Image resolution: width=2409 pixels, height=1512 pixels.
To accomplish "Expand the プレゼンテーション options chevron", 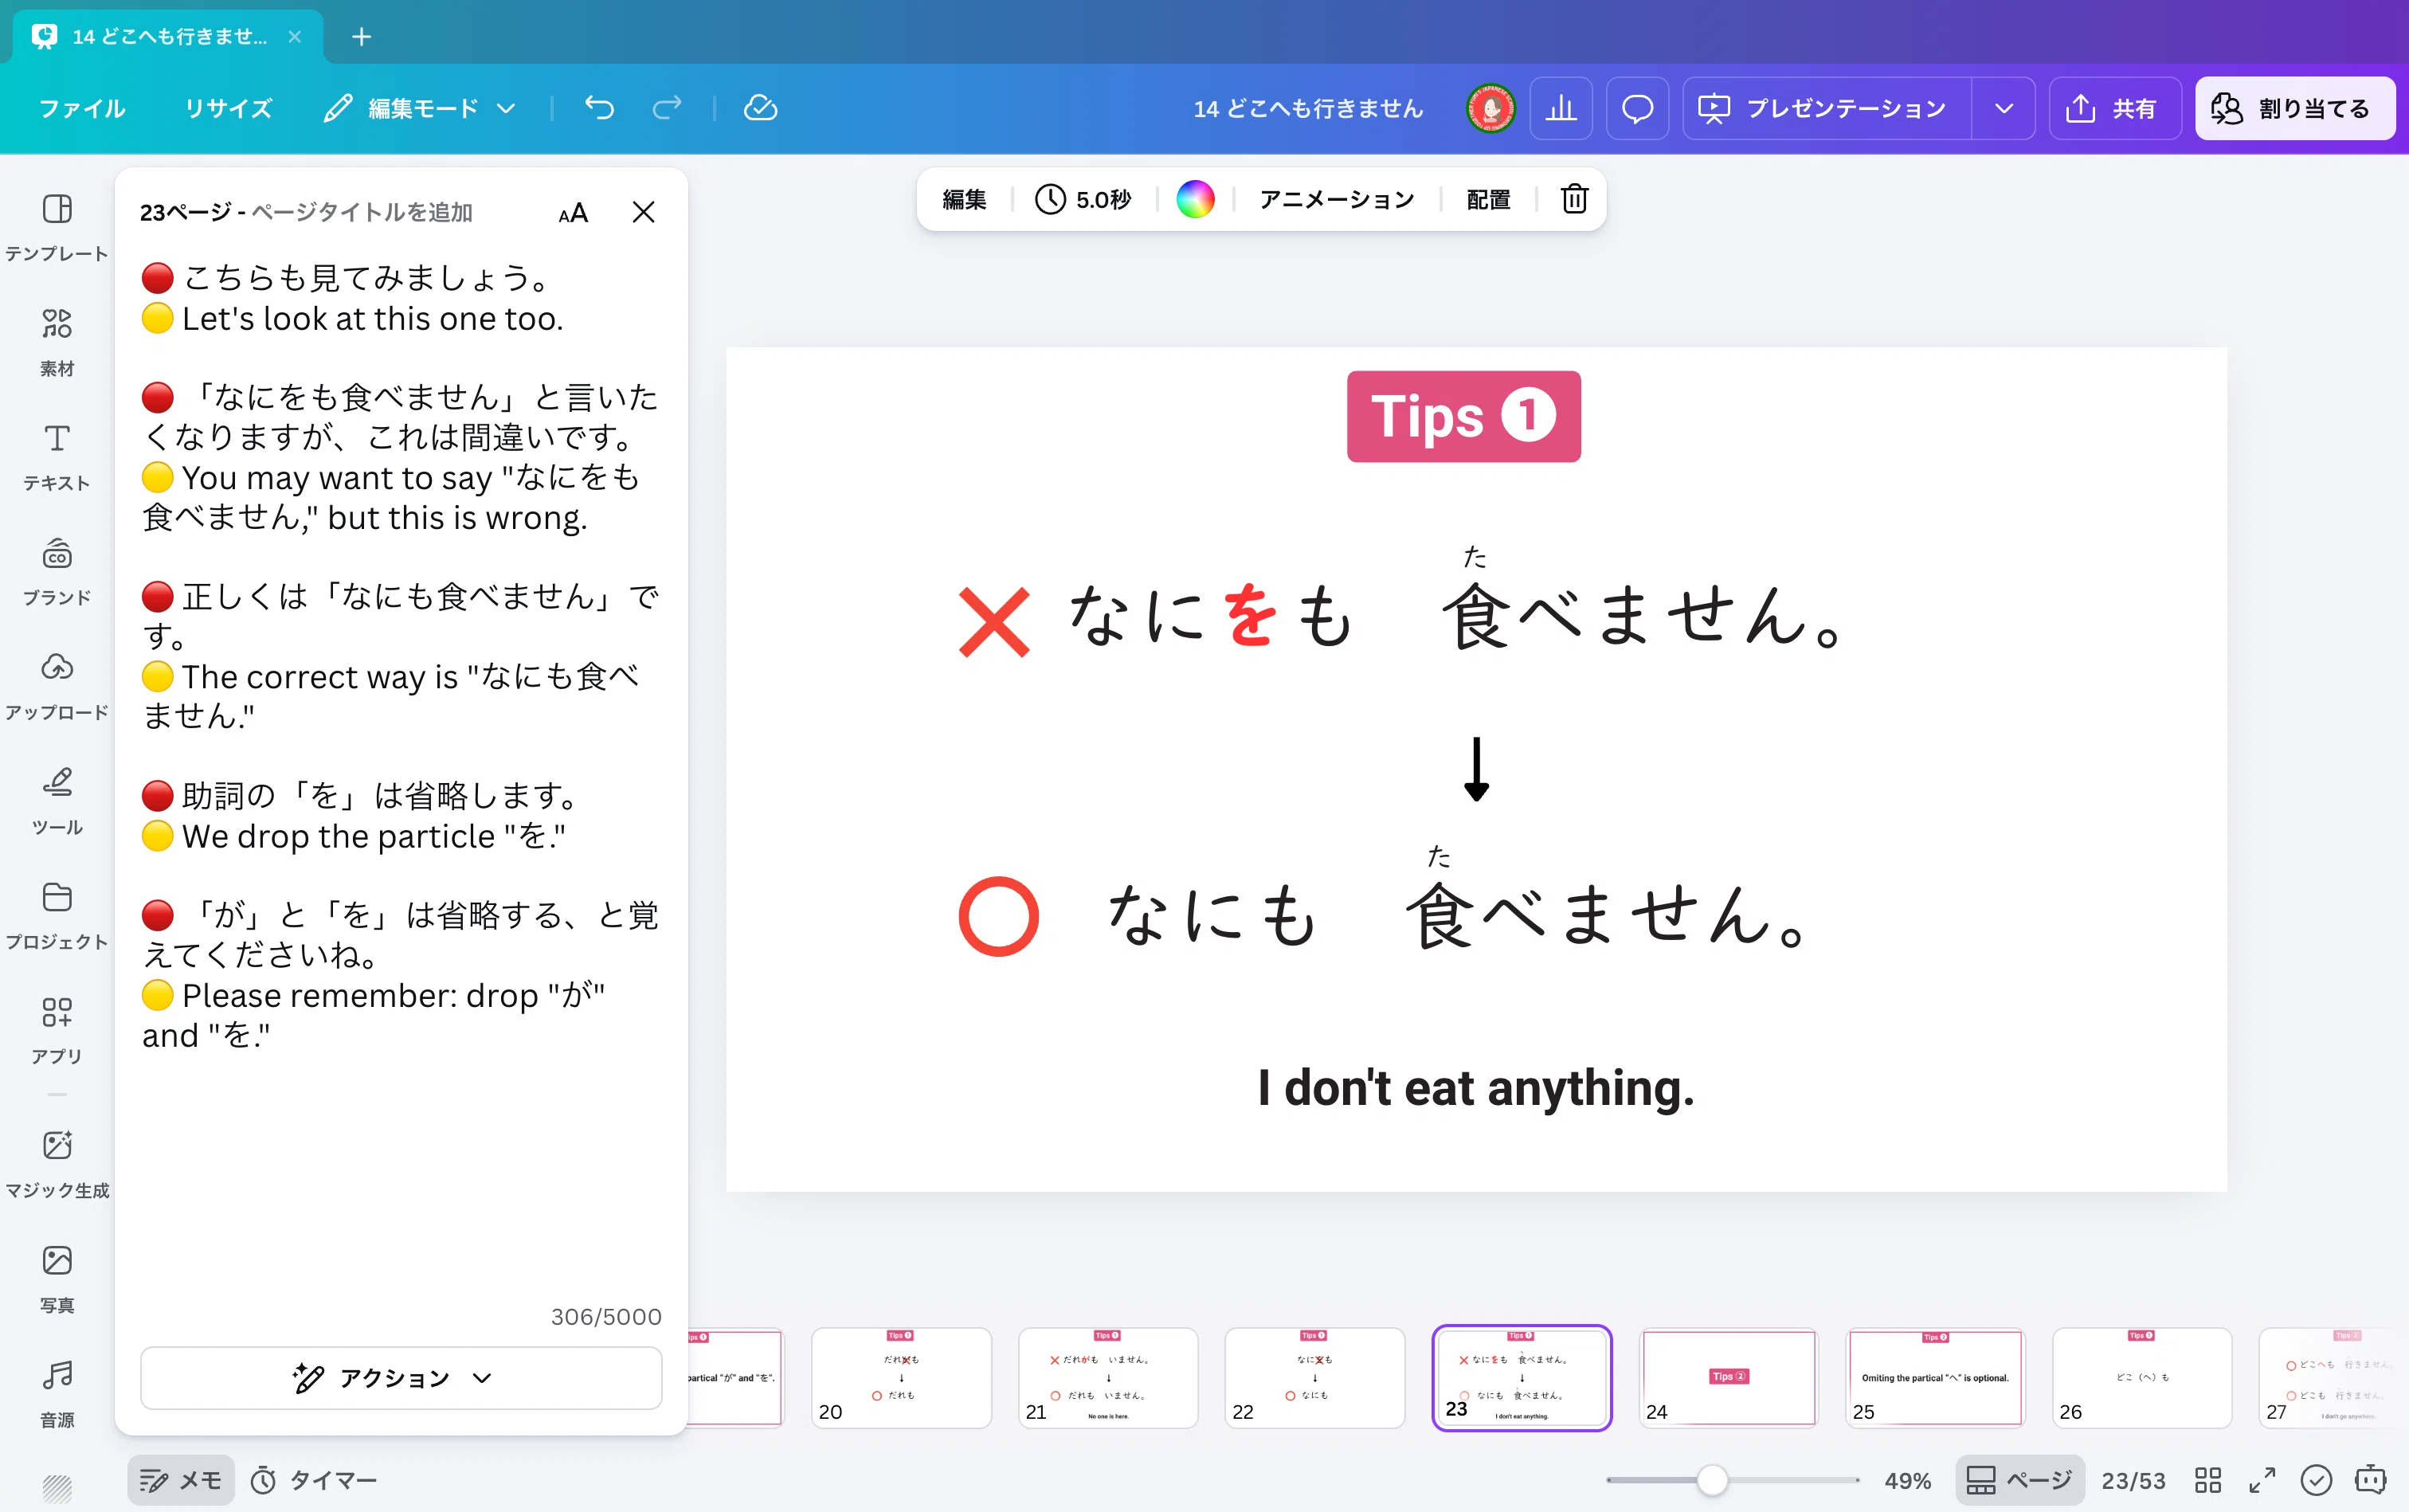I will pyautogui.click(x=2003, y=108).
